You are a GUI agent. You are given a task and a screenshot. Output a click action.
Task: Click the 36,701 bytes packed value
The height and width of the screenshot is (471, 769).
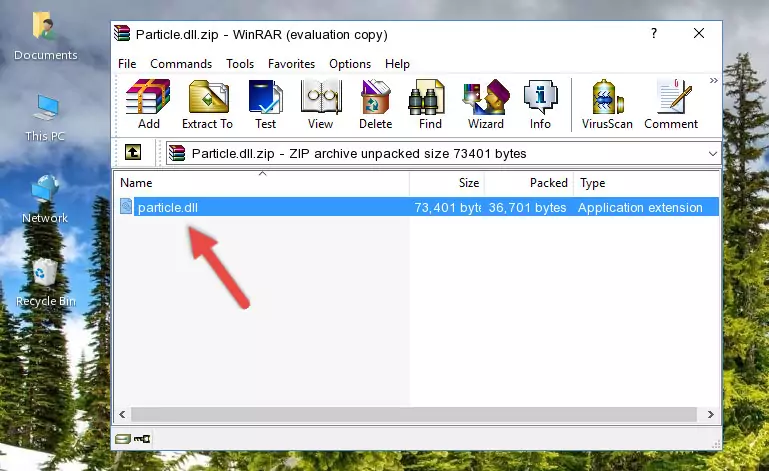tap(527, 208)
